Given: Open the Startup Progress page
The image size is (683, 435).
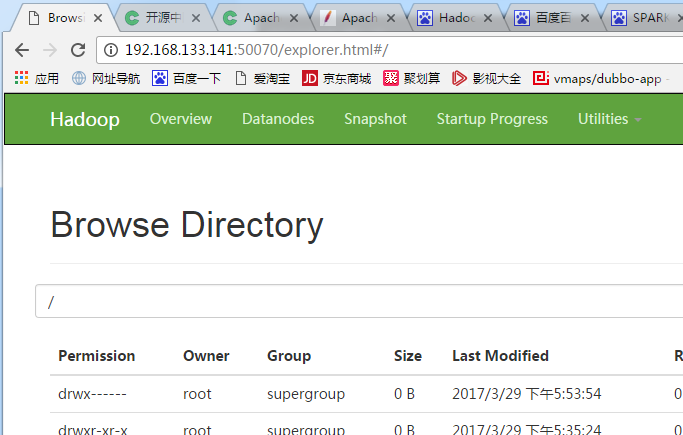Looking at the screenshot, I should pyautogui.click(x=492, y=119).
